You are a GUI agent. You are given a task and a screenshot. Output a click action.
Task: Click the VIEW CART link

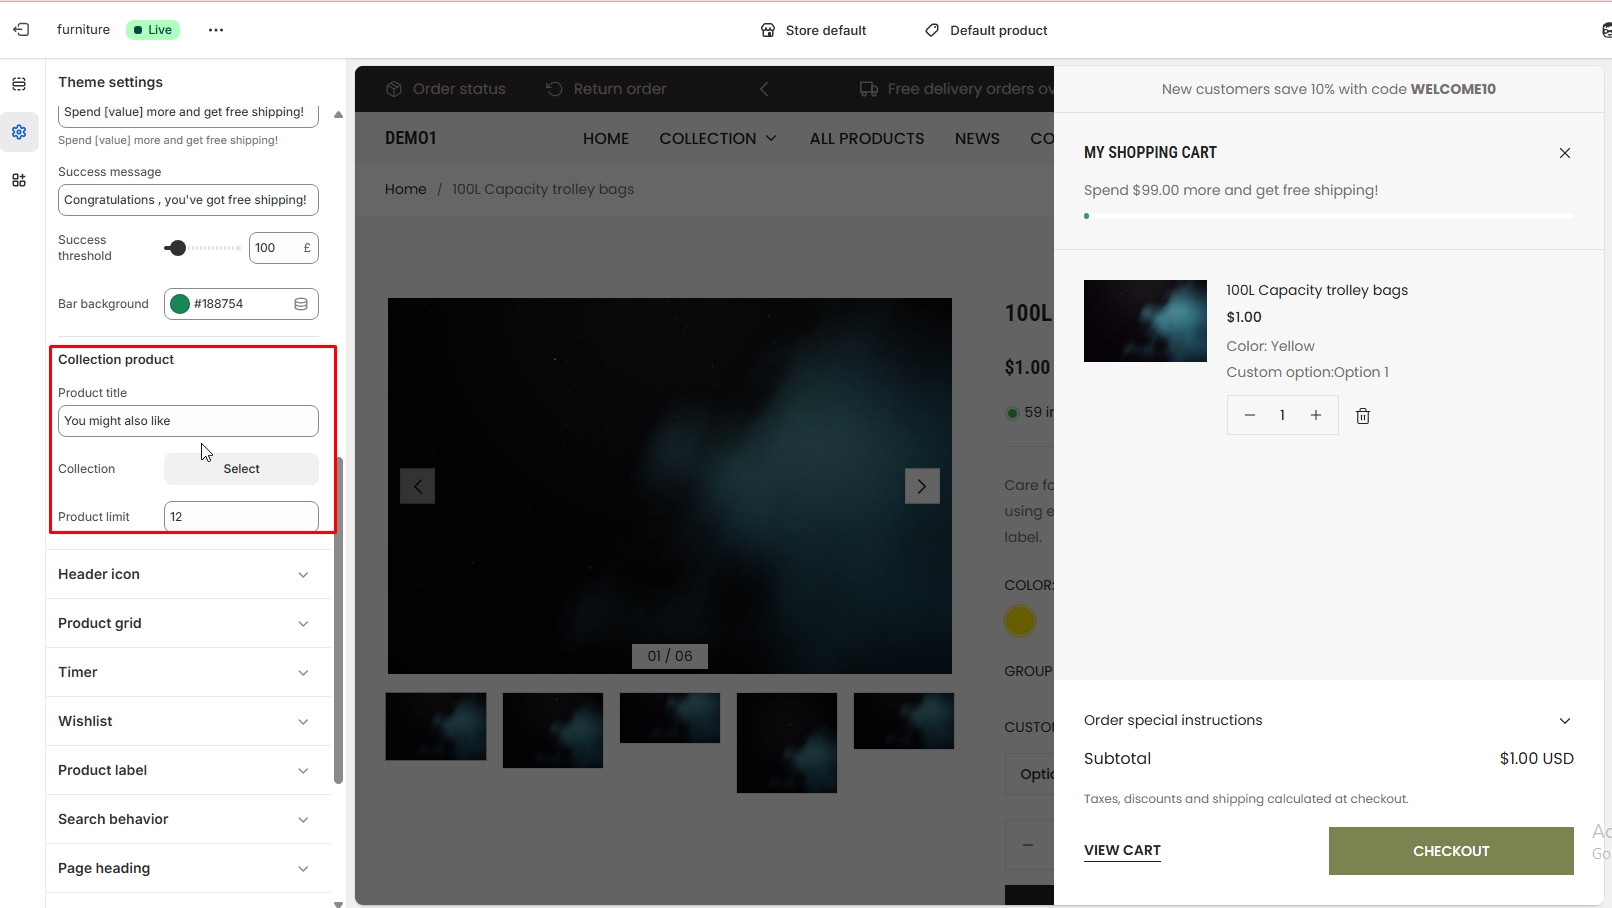[x=1122, y=851]
